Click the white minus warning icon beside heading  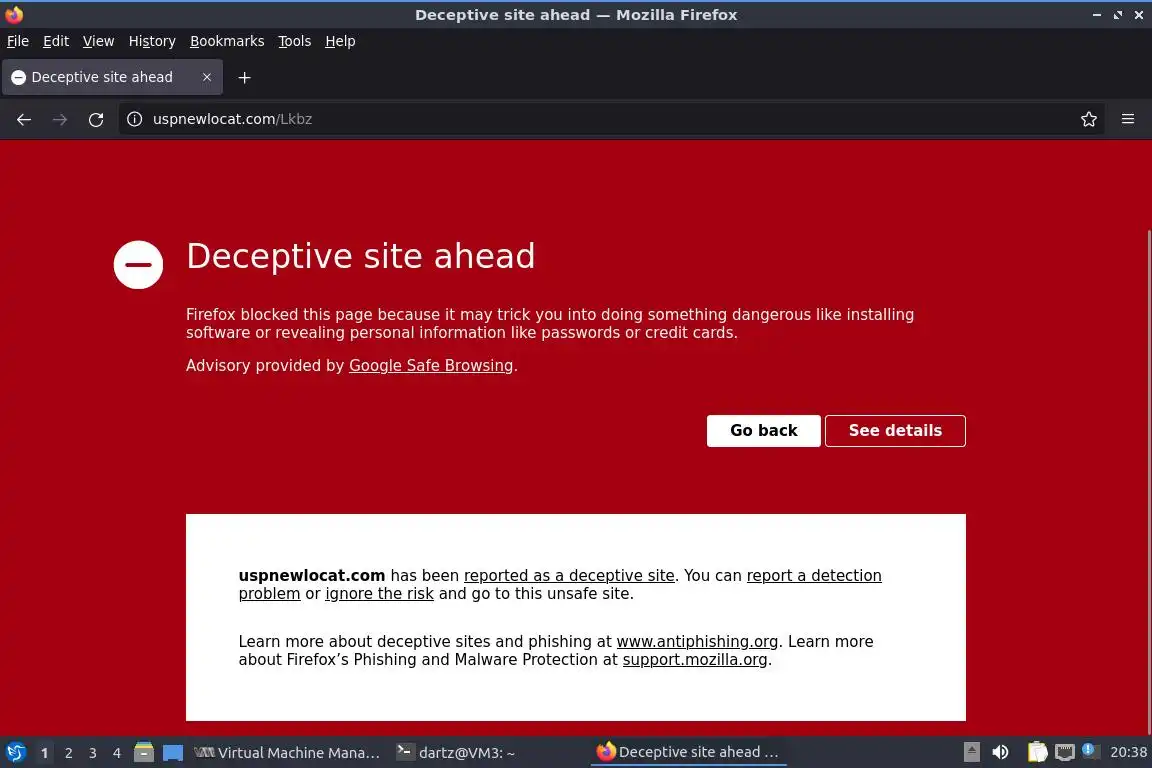point(138,265)
